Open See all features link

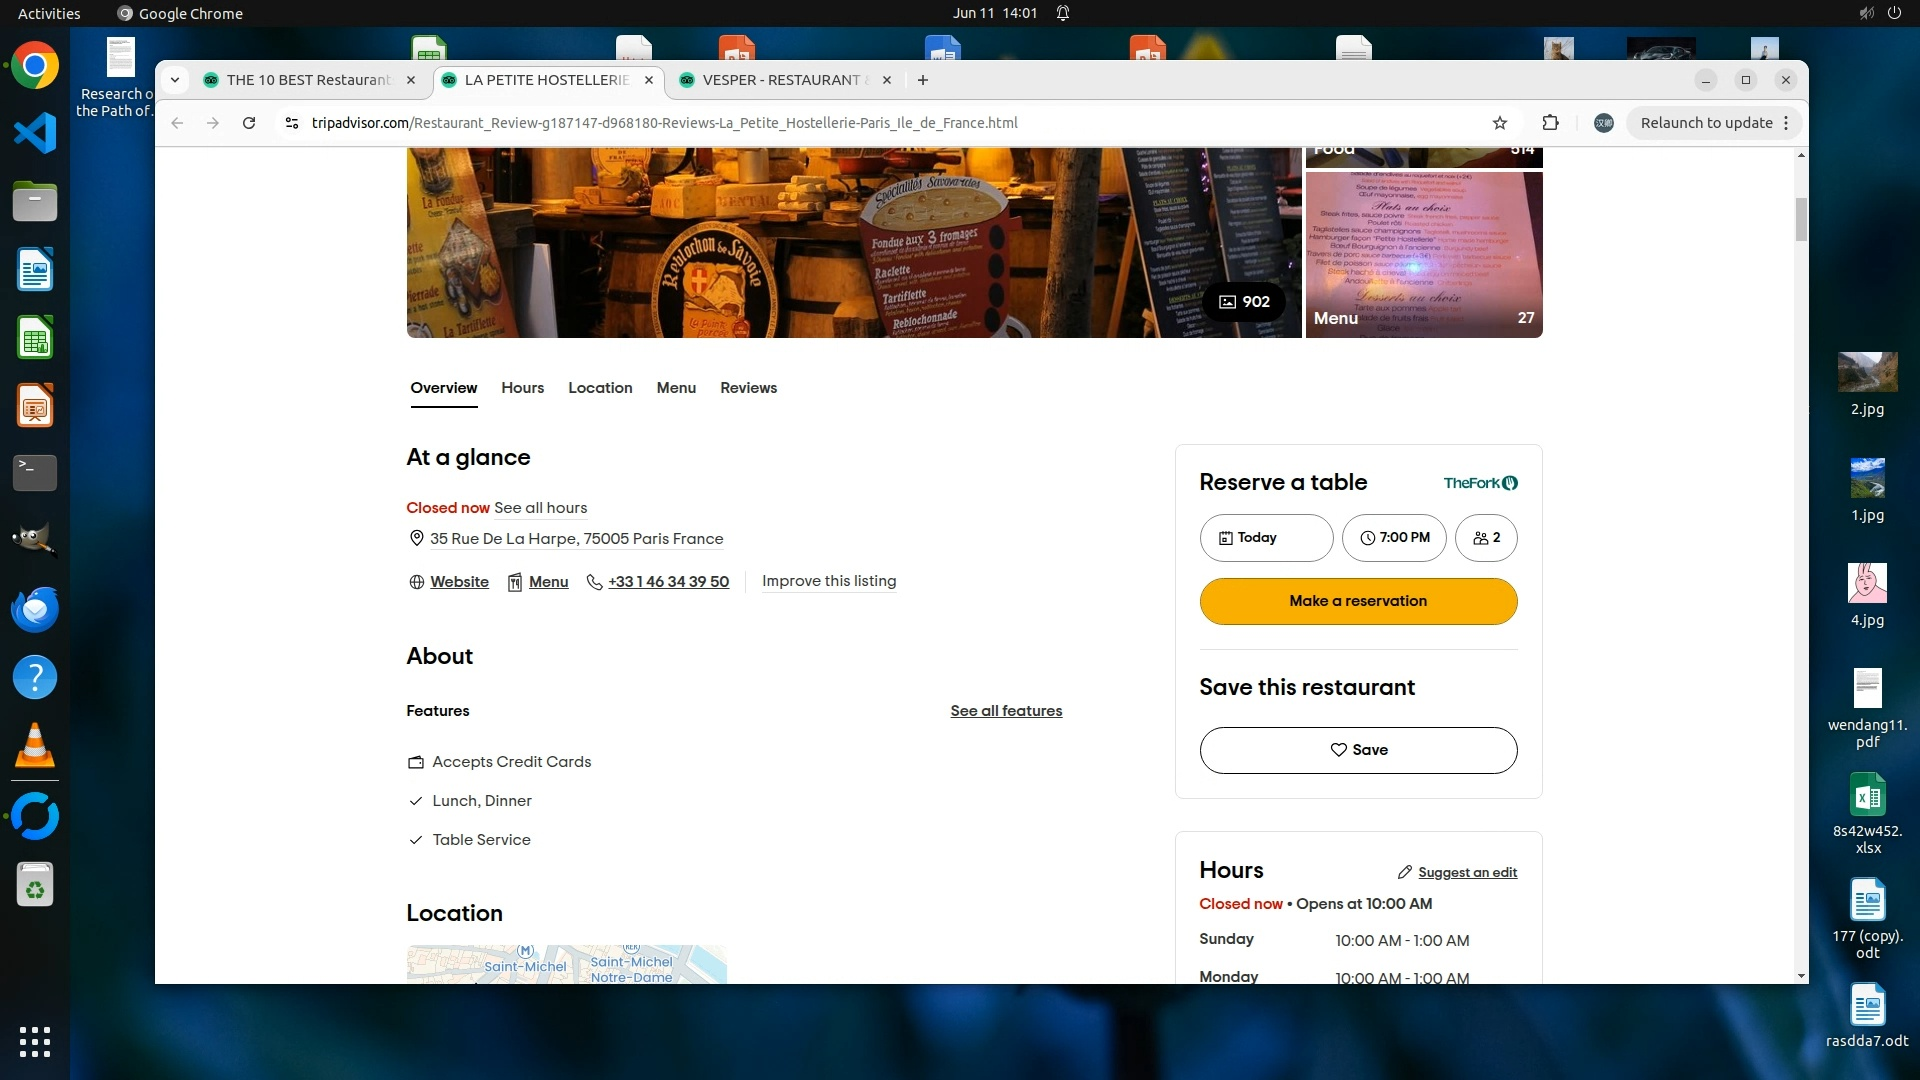[1006, 711]
